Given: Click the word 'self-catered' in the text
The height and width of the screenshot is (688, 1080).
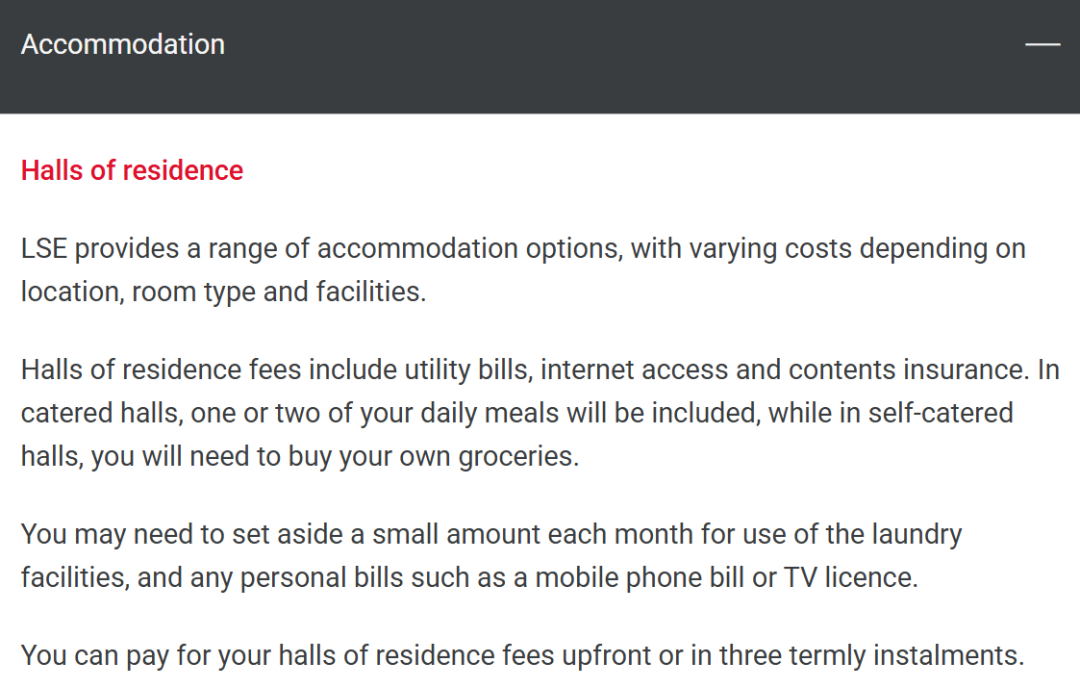Looking at the screenshot, I should point(940,413).
